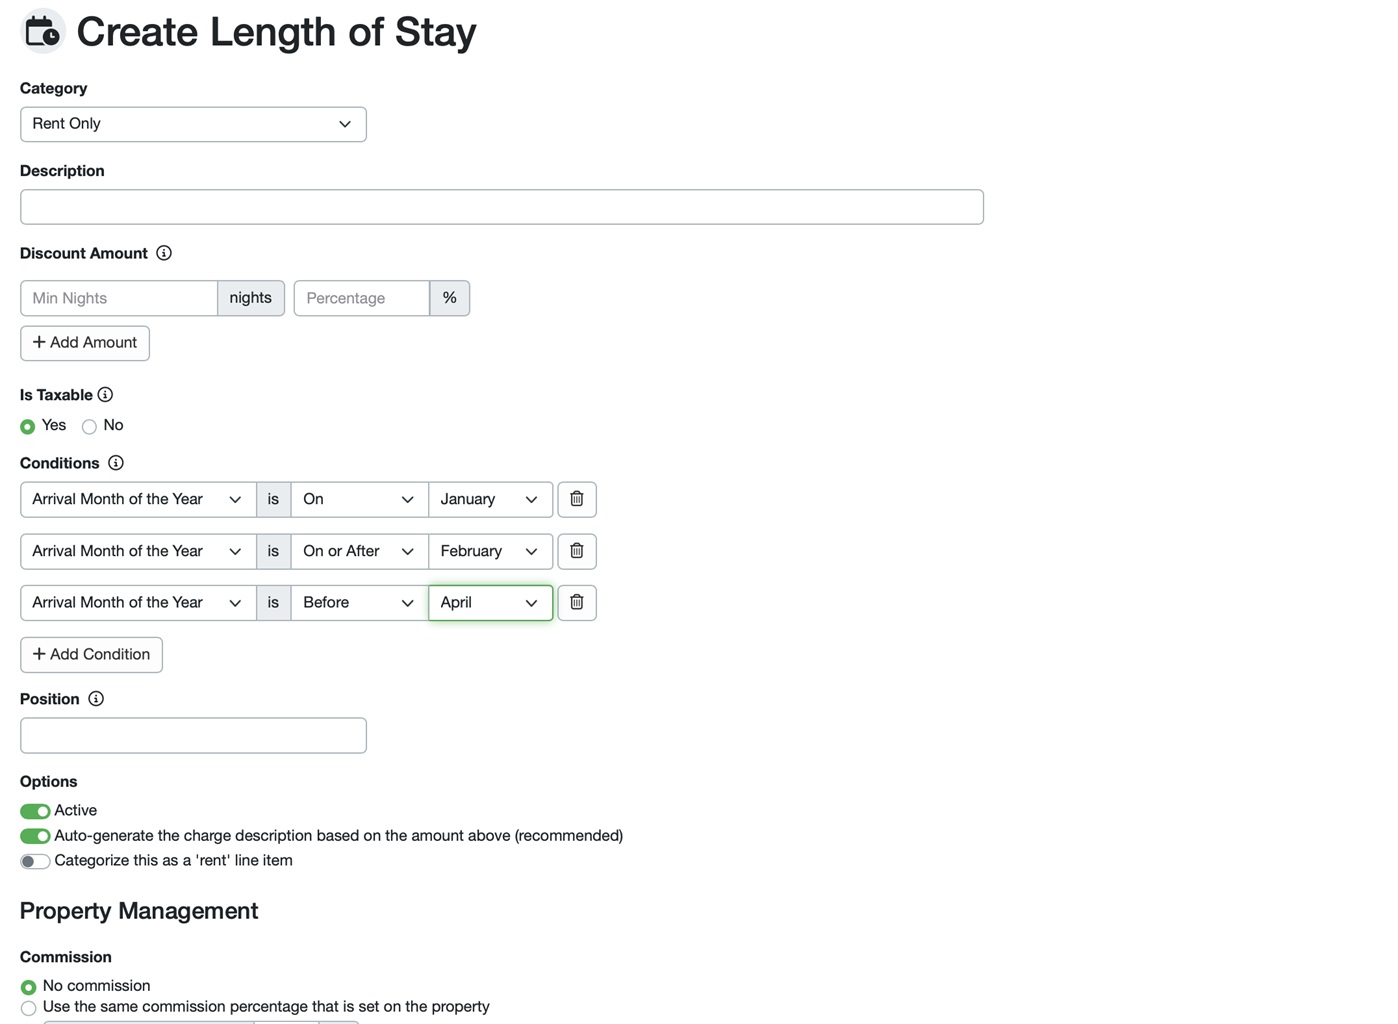Delete the April condition row
The height and width of the screenshot is (1024, 1398).
pyautogui.click(x=576, y=602)
